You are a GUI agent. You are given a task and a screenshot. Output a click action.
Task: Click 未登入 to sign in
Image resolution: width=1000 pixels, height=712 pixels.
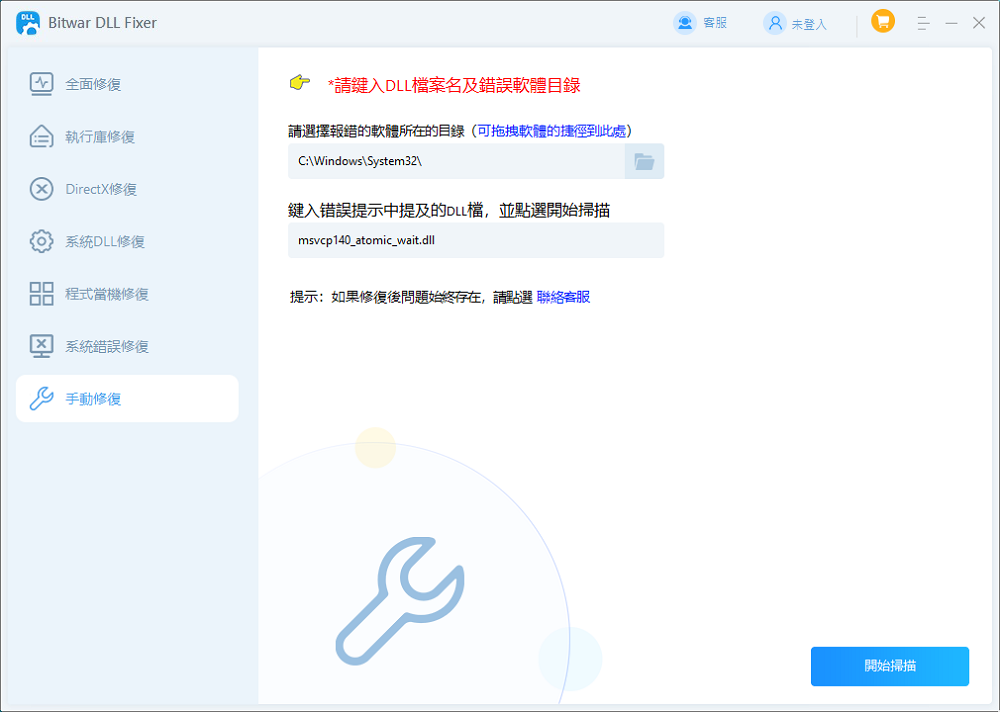(809, 24)
